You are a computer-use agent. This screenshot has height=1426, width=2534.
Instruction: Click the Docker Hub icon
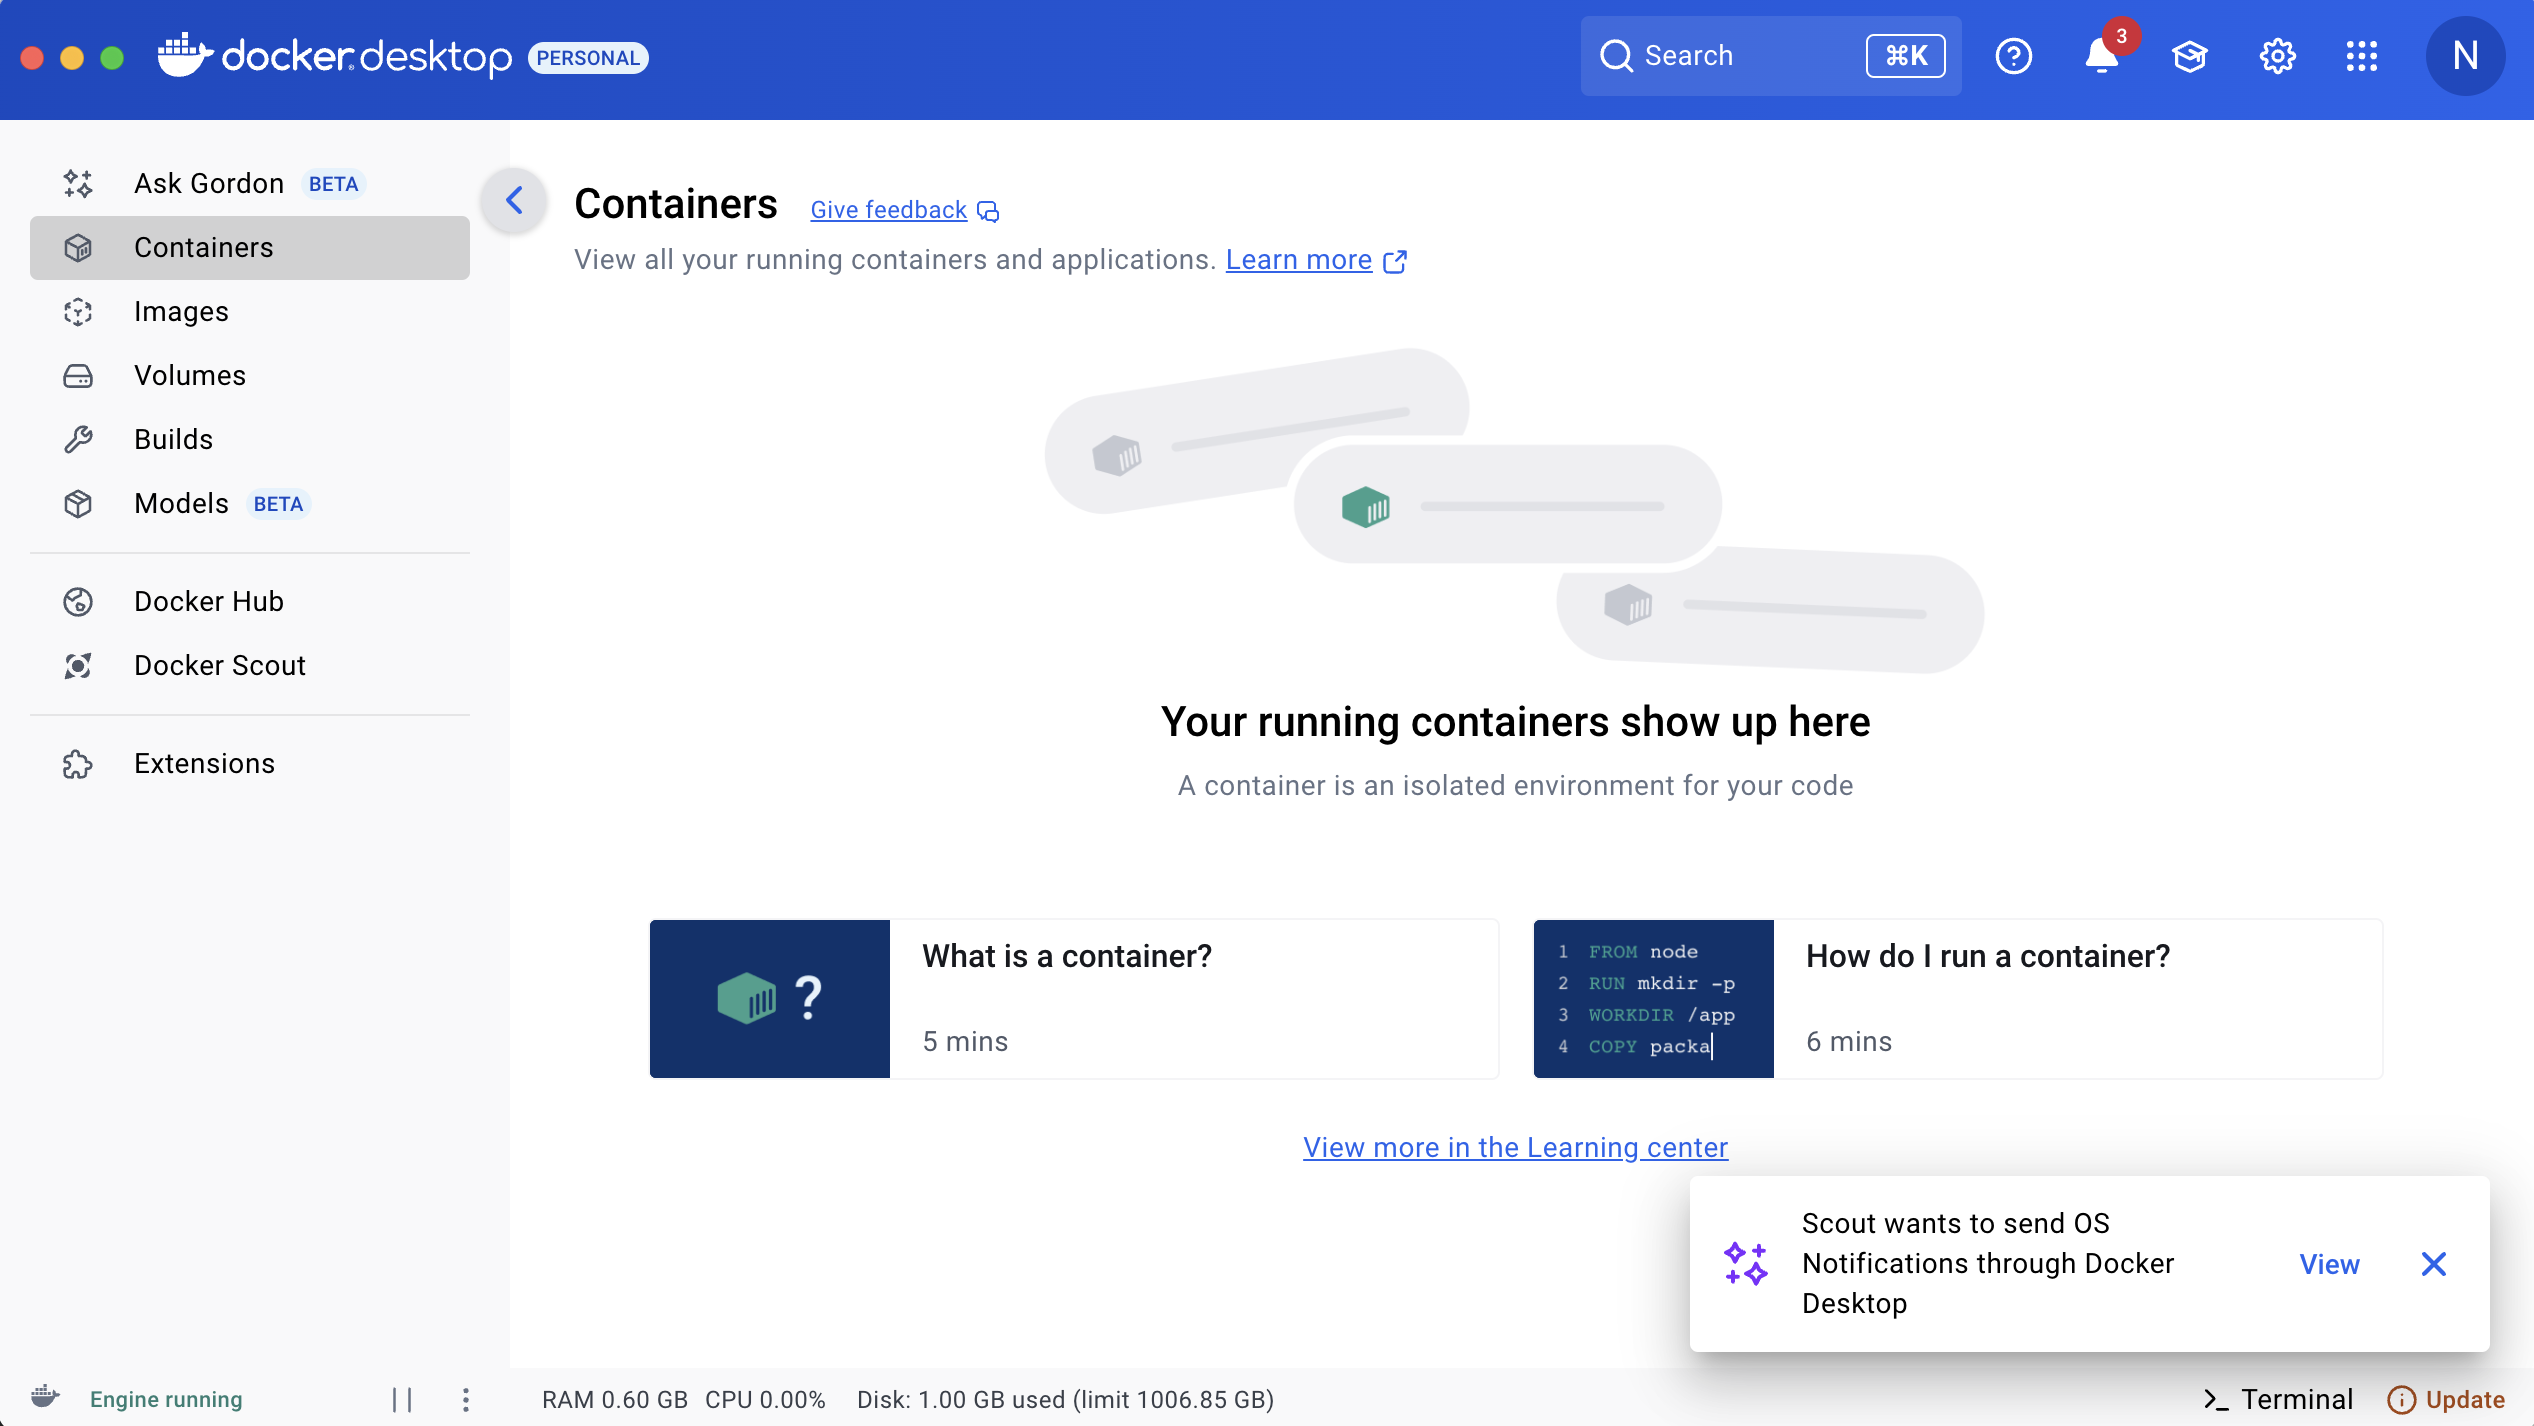tap(78, 602)
